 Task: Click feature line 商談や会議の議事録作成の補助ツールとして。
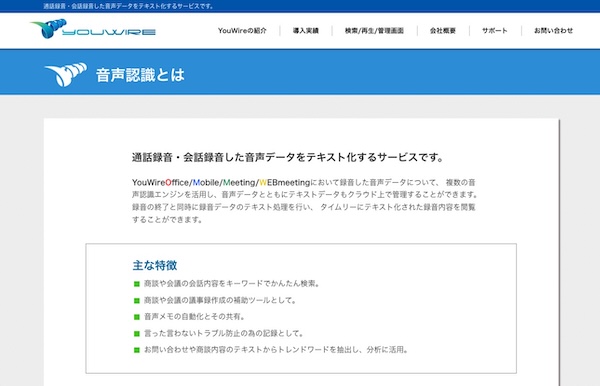coord(220,300)
